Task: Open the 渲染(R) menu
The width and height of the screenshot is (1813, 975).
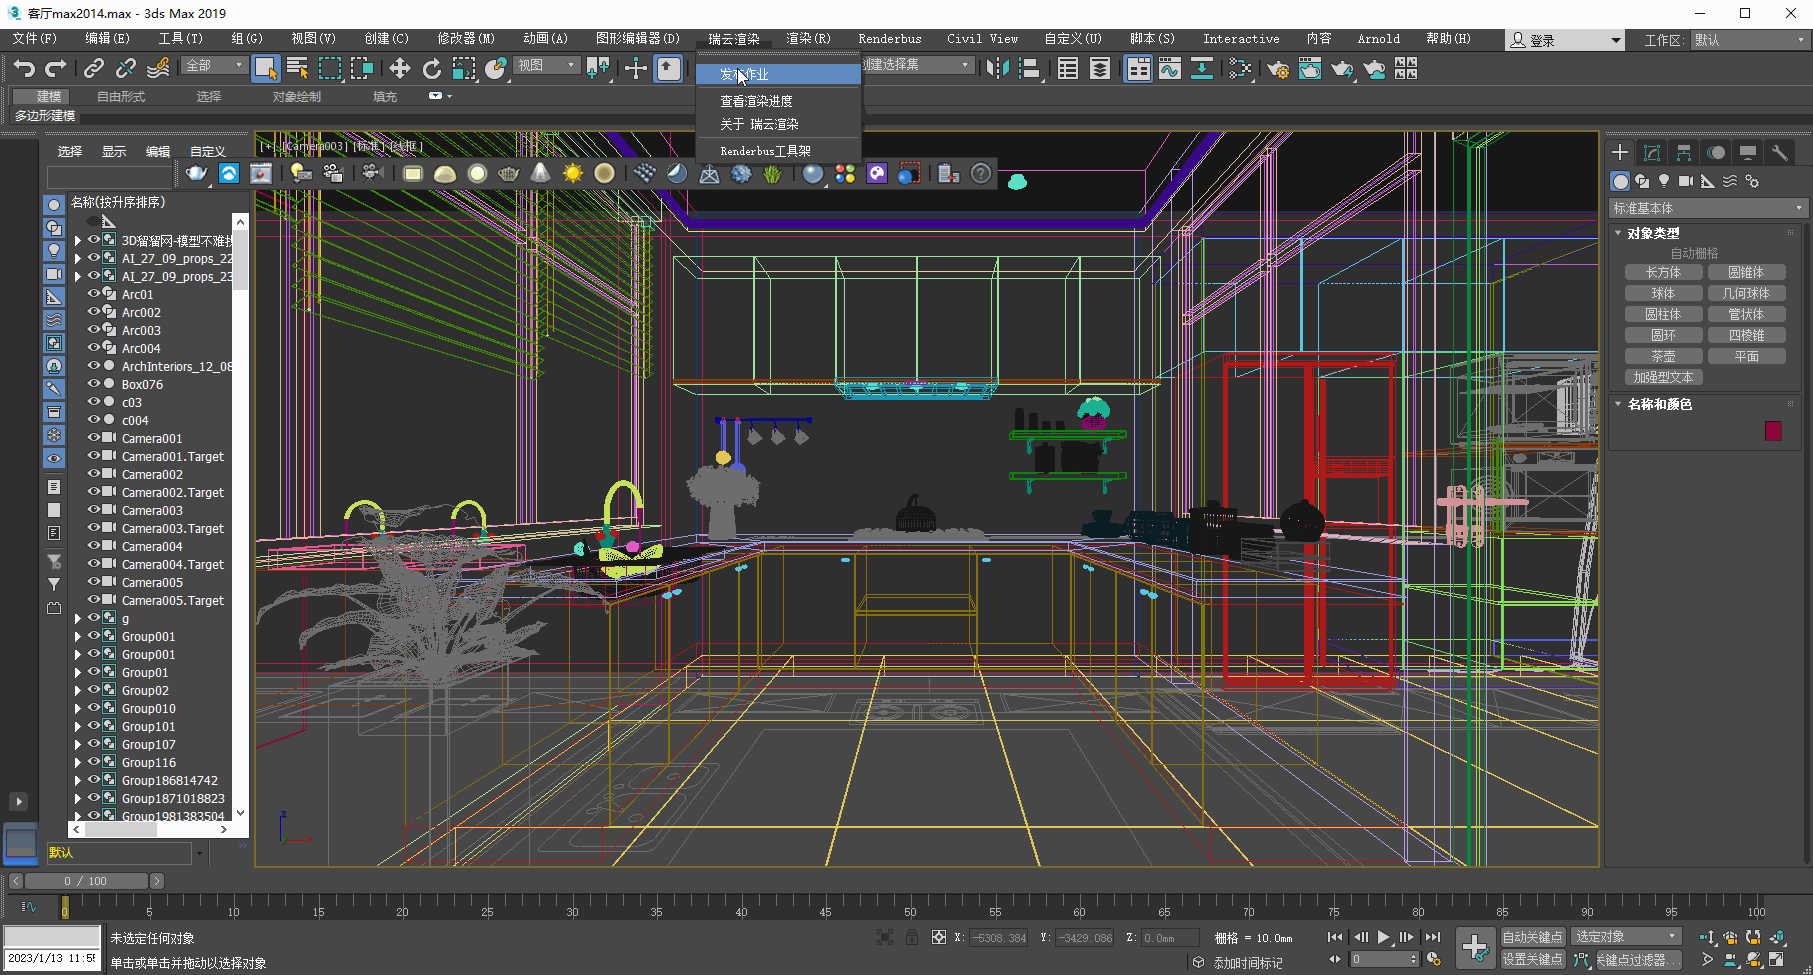Action: click(x=808, y=39)
